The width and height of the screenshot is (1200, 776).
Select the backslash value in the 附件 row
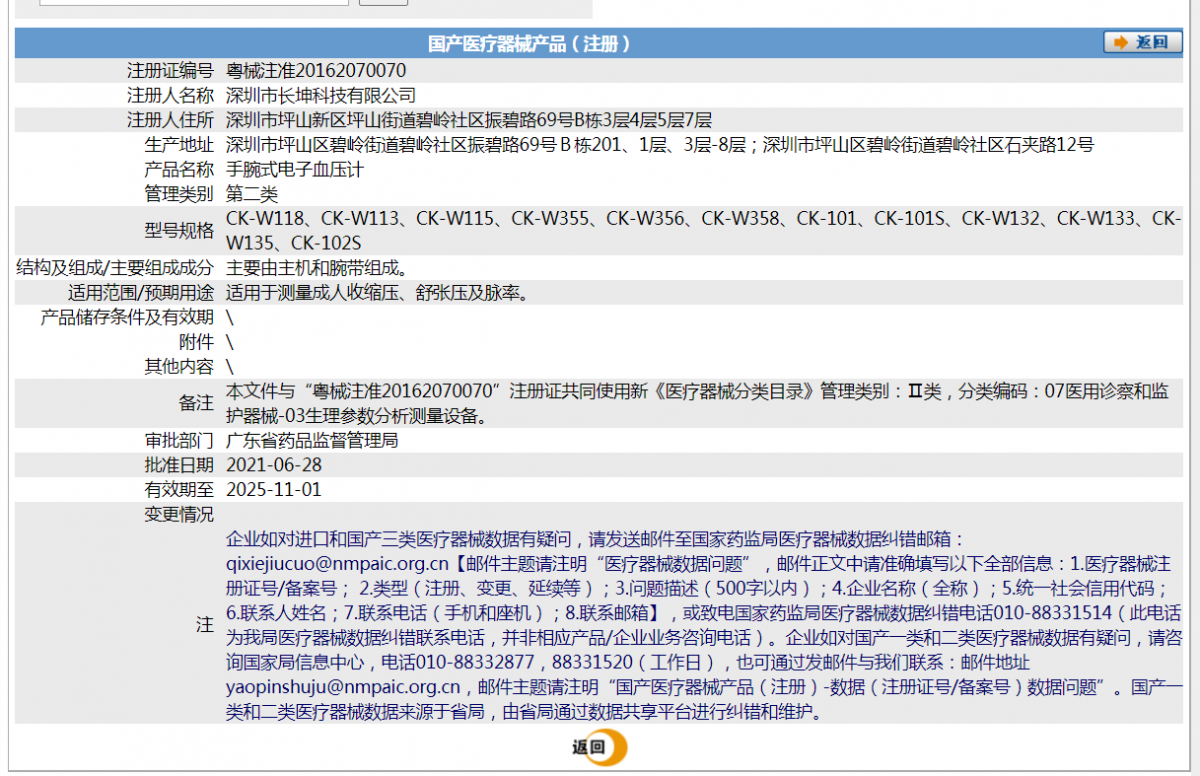click(231, 342)
